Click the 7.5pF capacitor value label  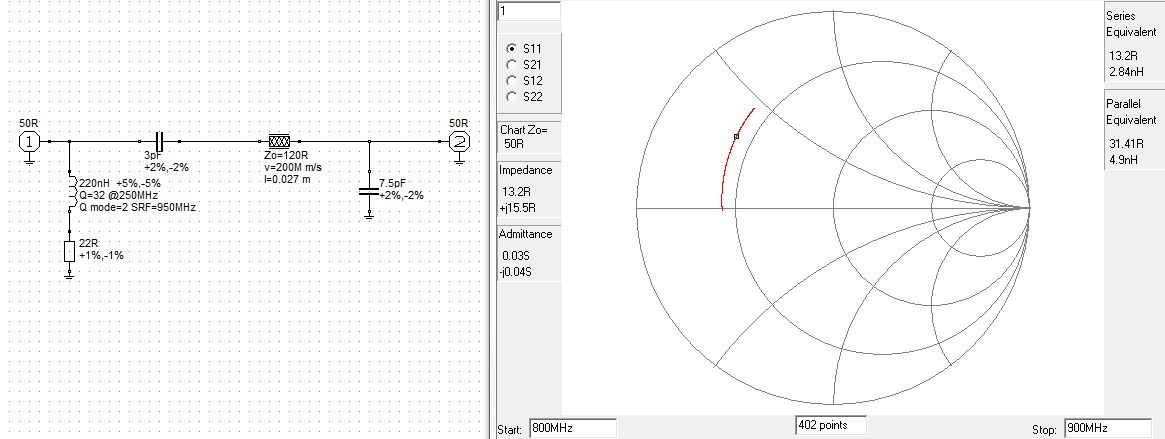[392, 183]
